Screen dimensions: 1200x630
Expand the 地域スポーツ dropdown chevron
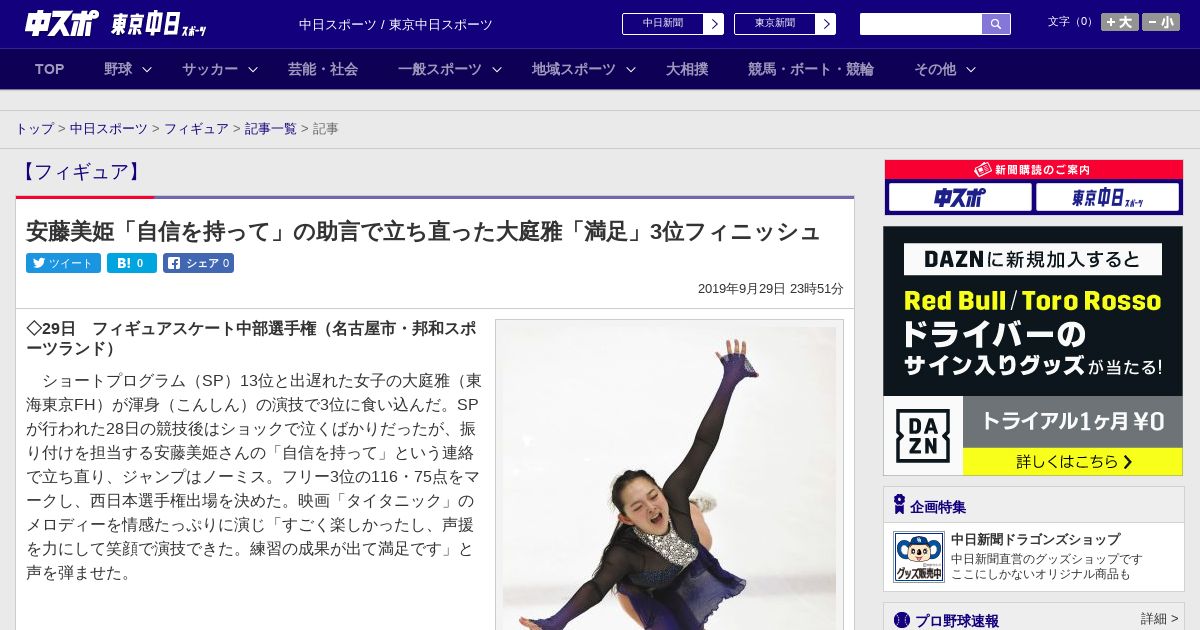(x=631, y=69)
